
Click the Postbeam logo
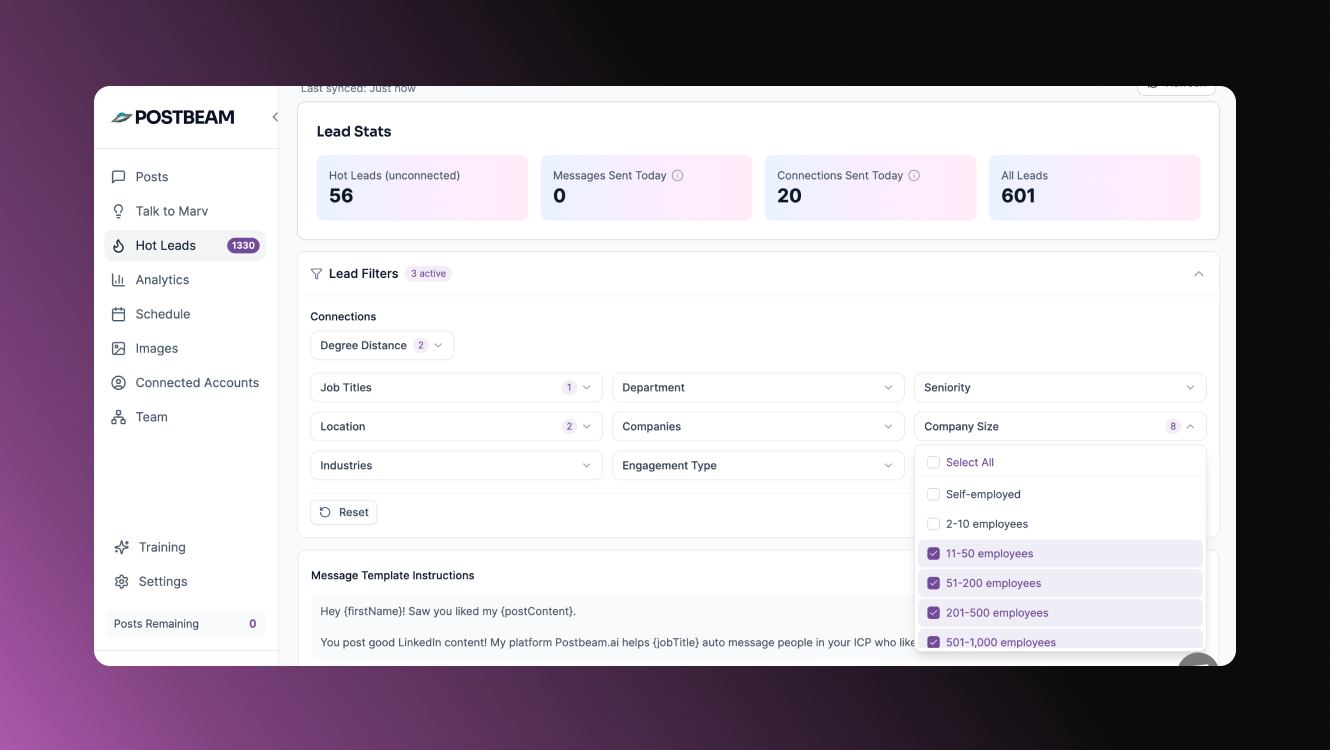[172, 117]
